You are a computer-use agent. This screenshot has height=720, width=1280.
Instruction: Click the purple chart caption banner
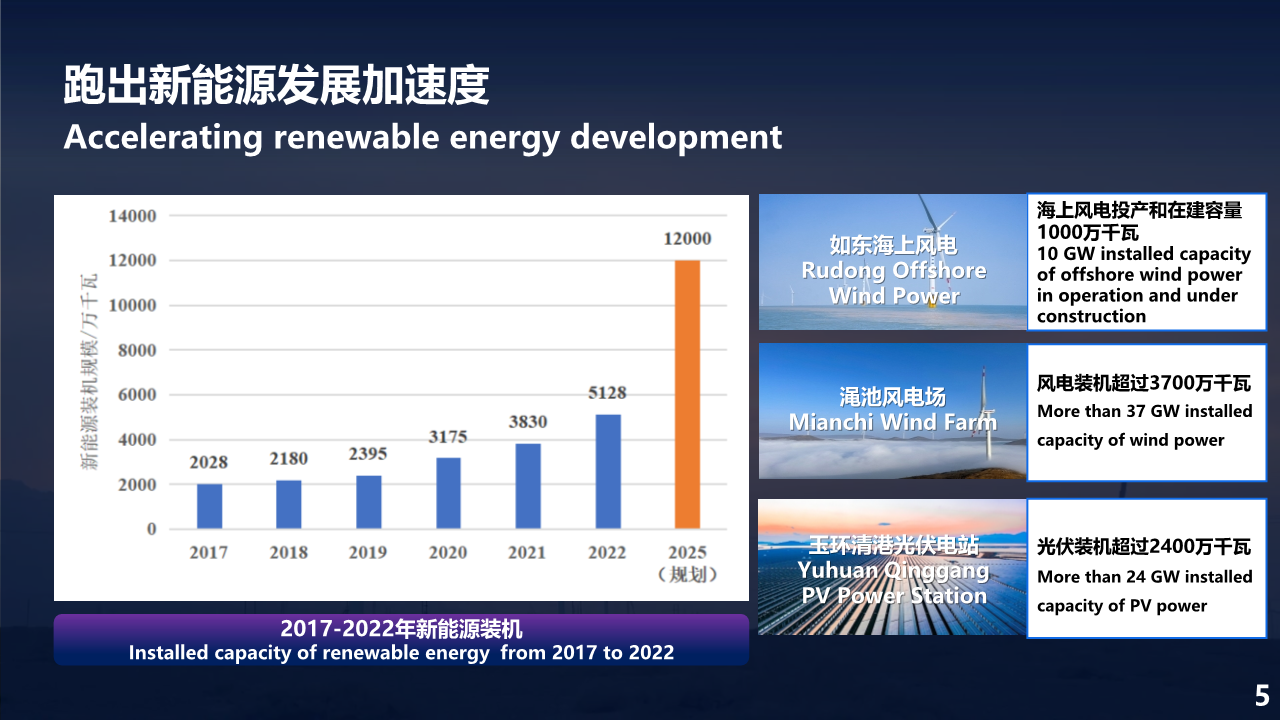coord(401,640)
